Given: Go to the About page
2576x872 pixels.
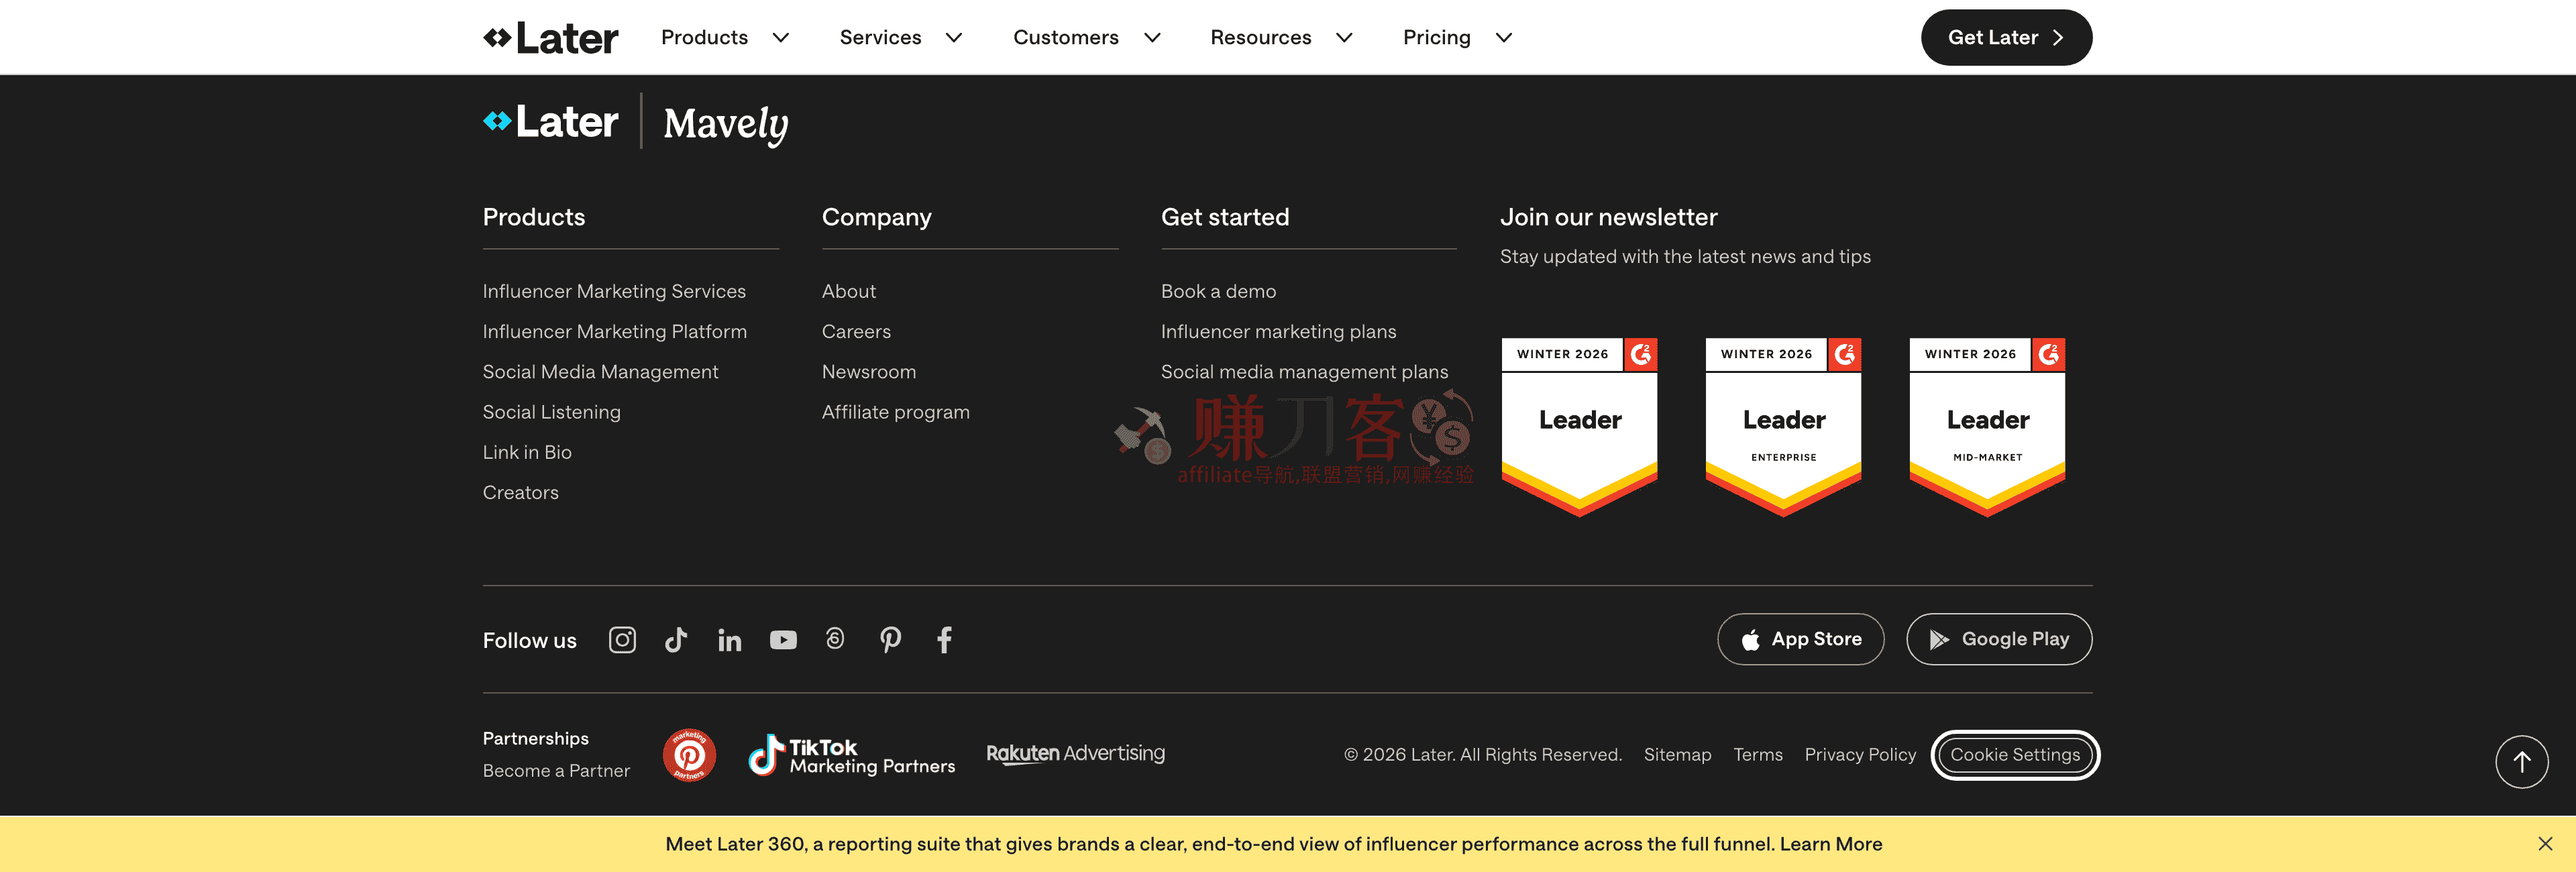Looking at the screenshot, I should 849,291.
